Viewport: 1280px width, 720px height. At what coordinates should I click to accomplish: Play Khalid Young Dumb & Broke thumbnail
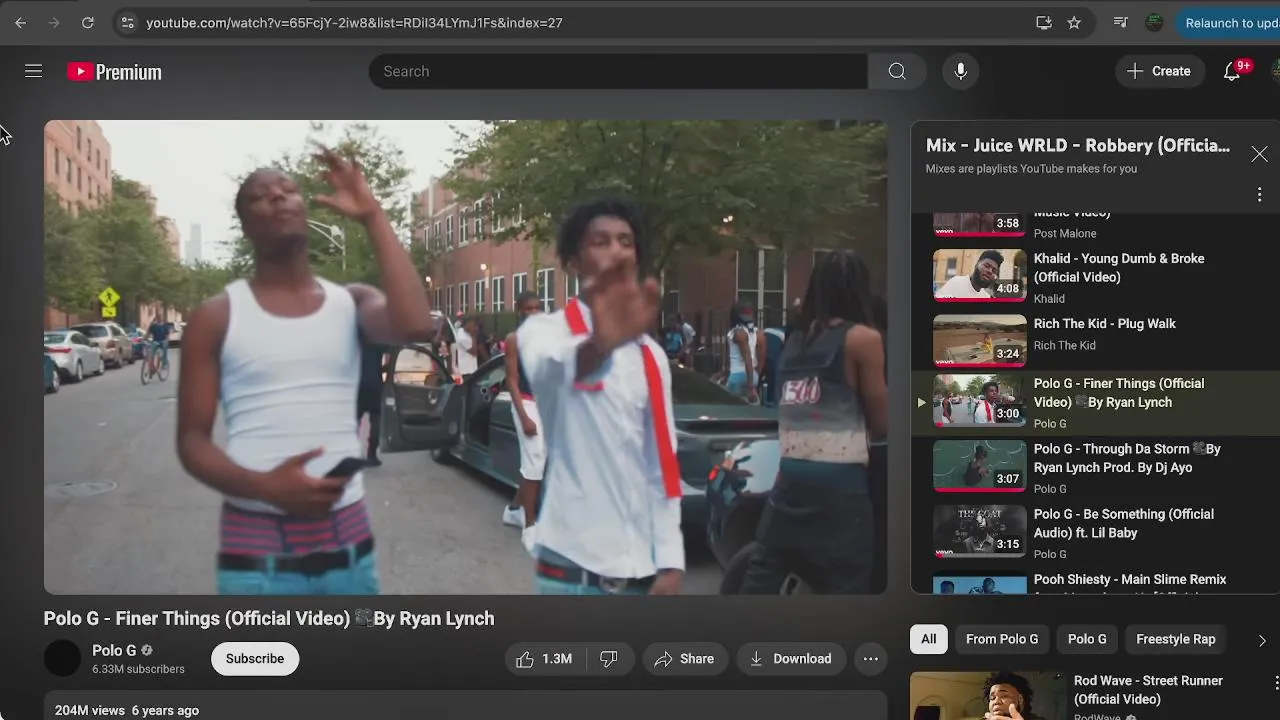click(980, 275)
